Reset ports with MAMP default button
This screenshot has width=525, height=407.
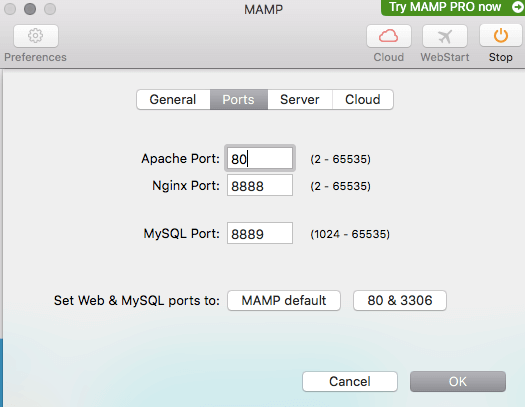(284, 301)
